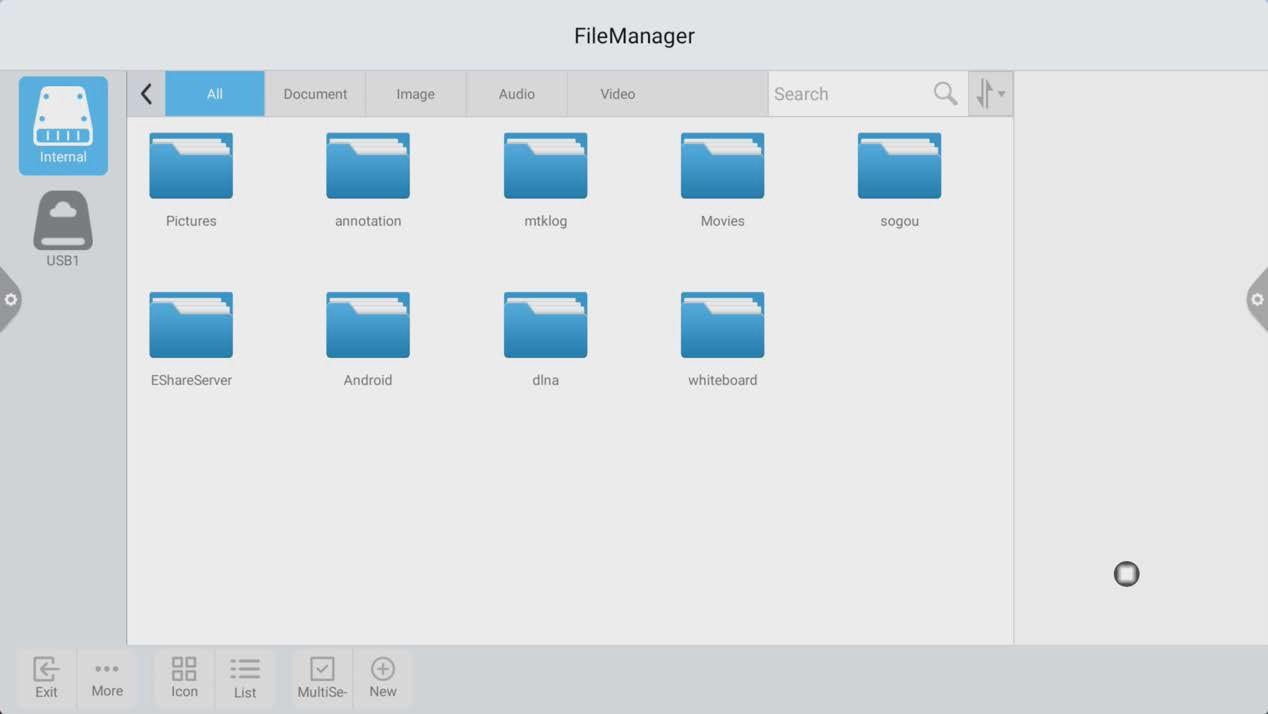This screenshot has height=714, width=1268.
Task: Exit the FileManager app
Action: pos(46,678)
